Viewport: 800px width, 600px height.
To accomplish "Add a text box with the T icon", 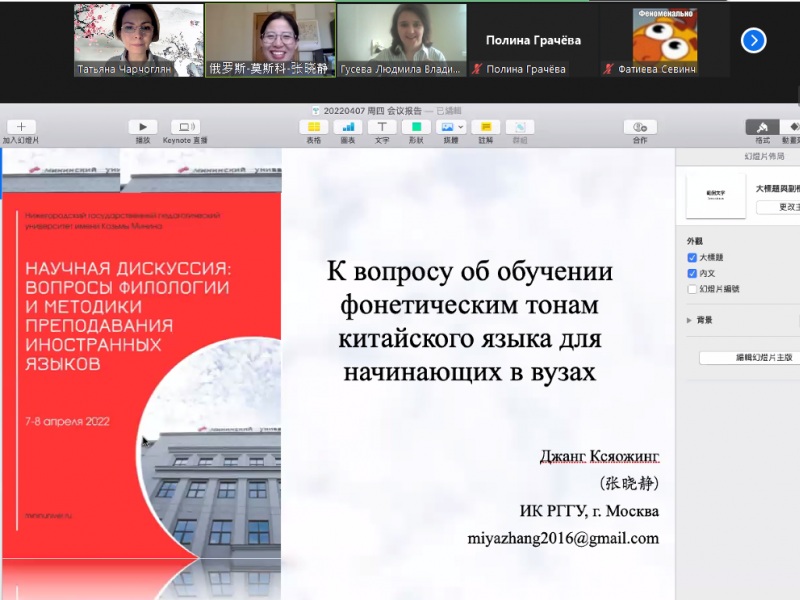I will (x=382, y=127).
